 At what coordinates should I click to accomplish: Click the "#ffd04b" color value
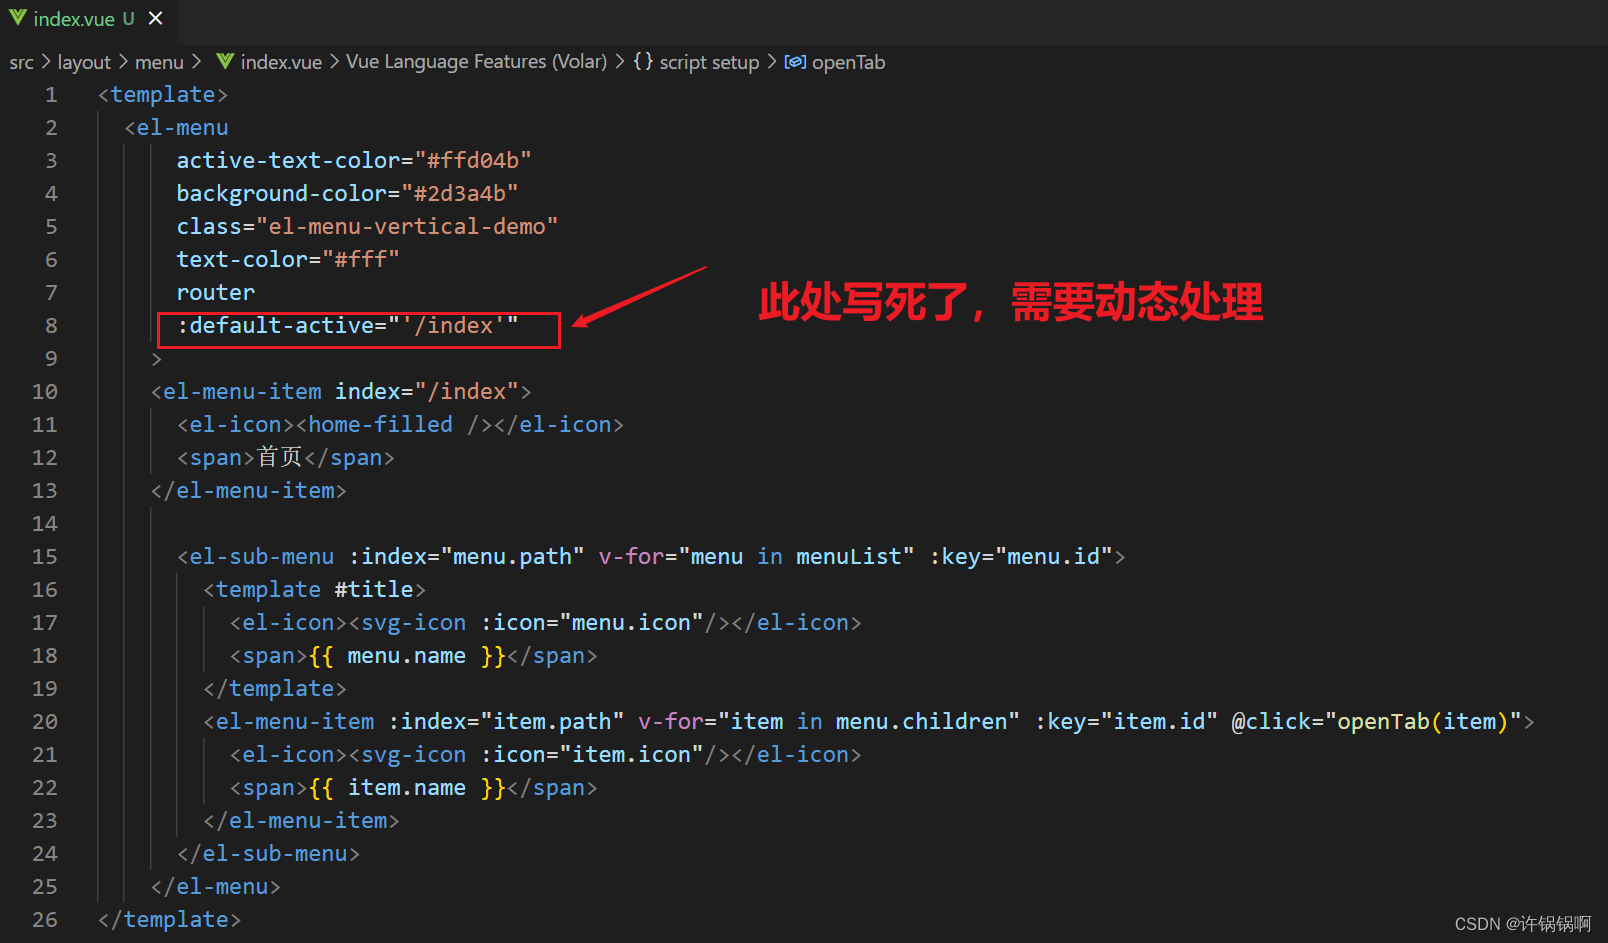[x=473, y=161]
